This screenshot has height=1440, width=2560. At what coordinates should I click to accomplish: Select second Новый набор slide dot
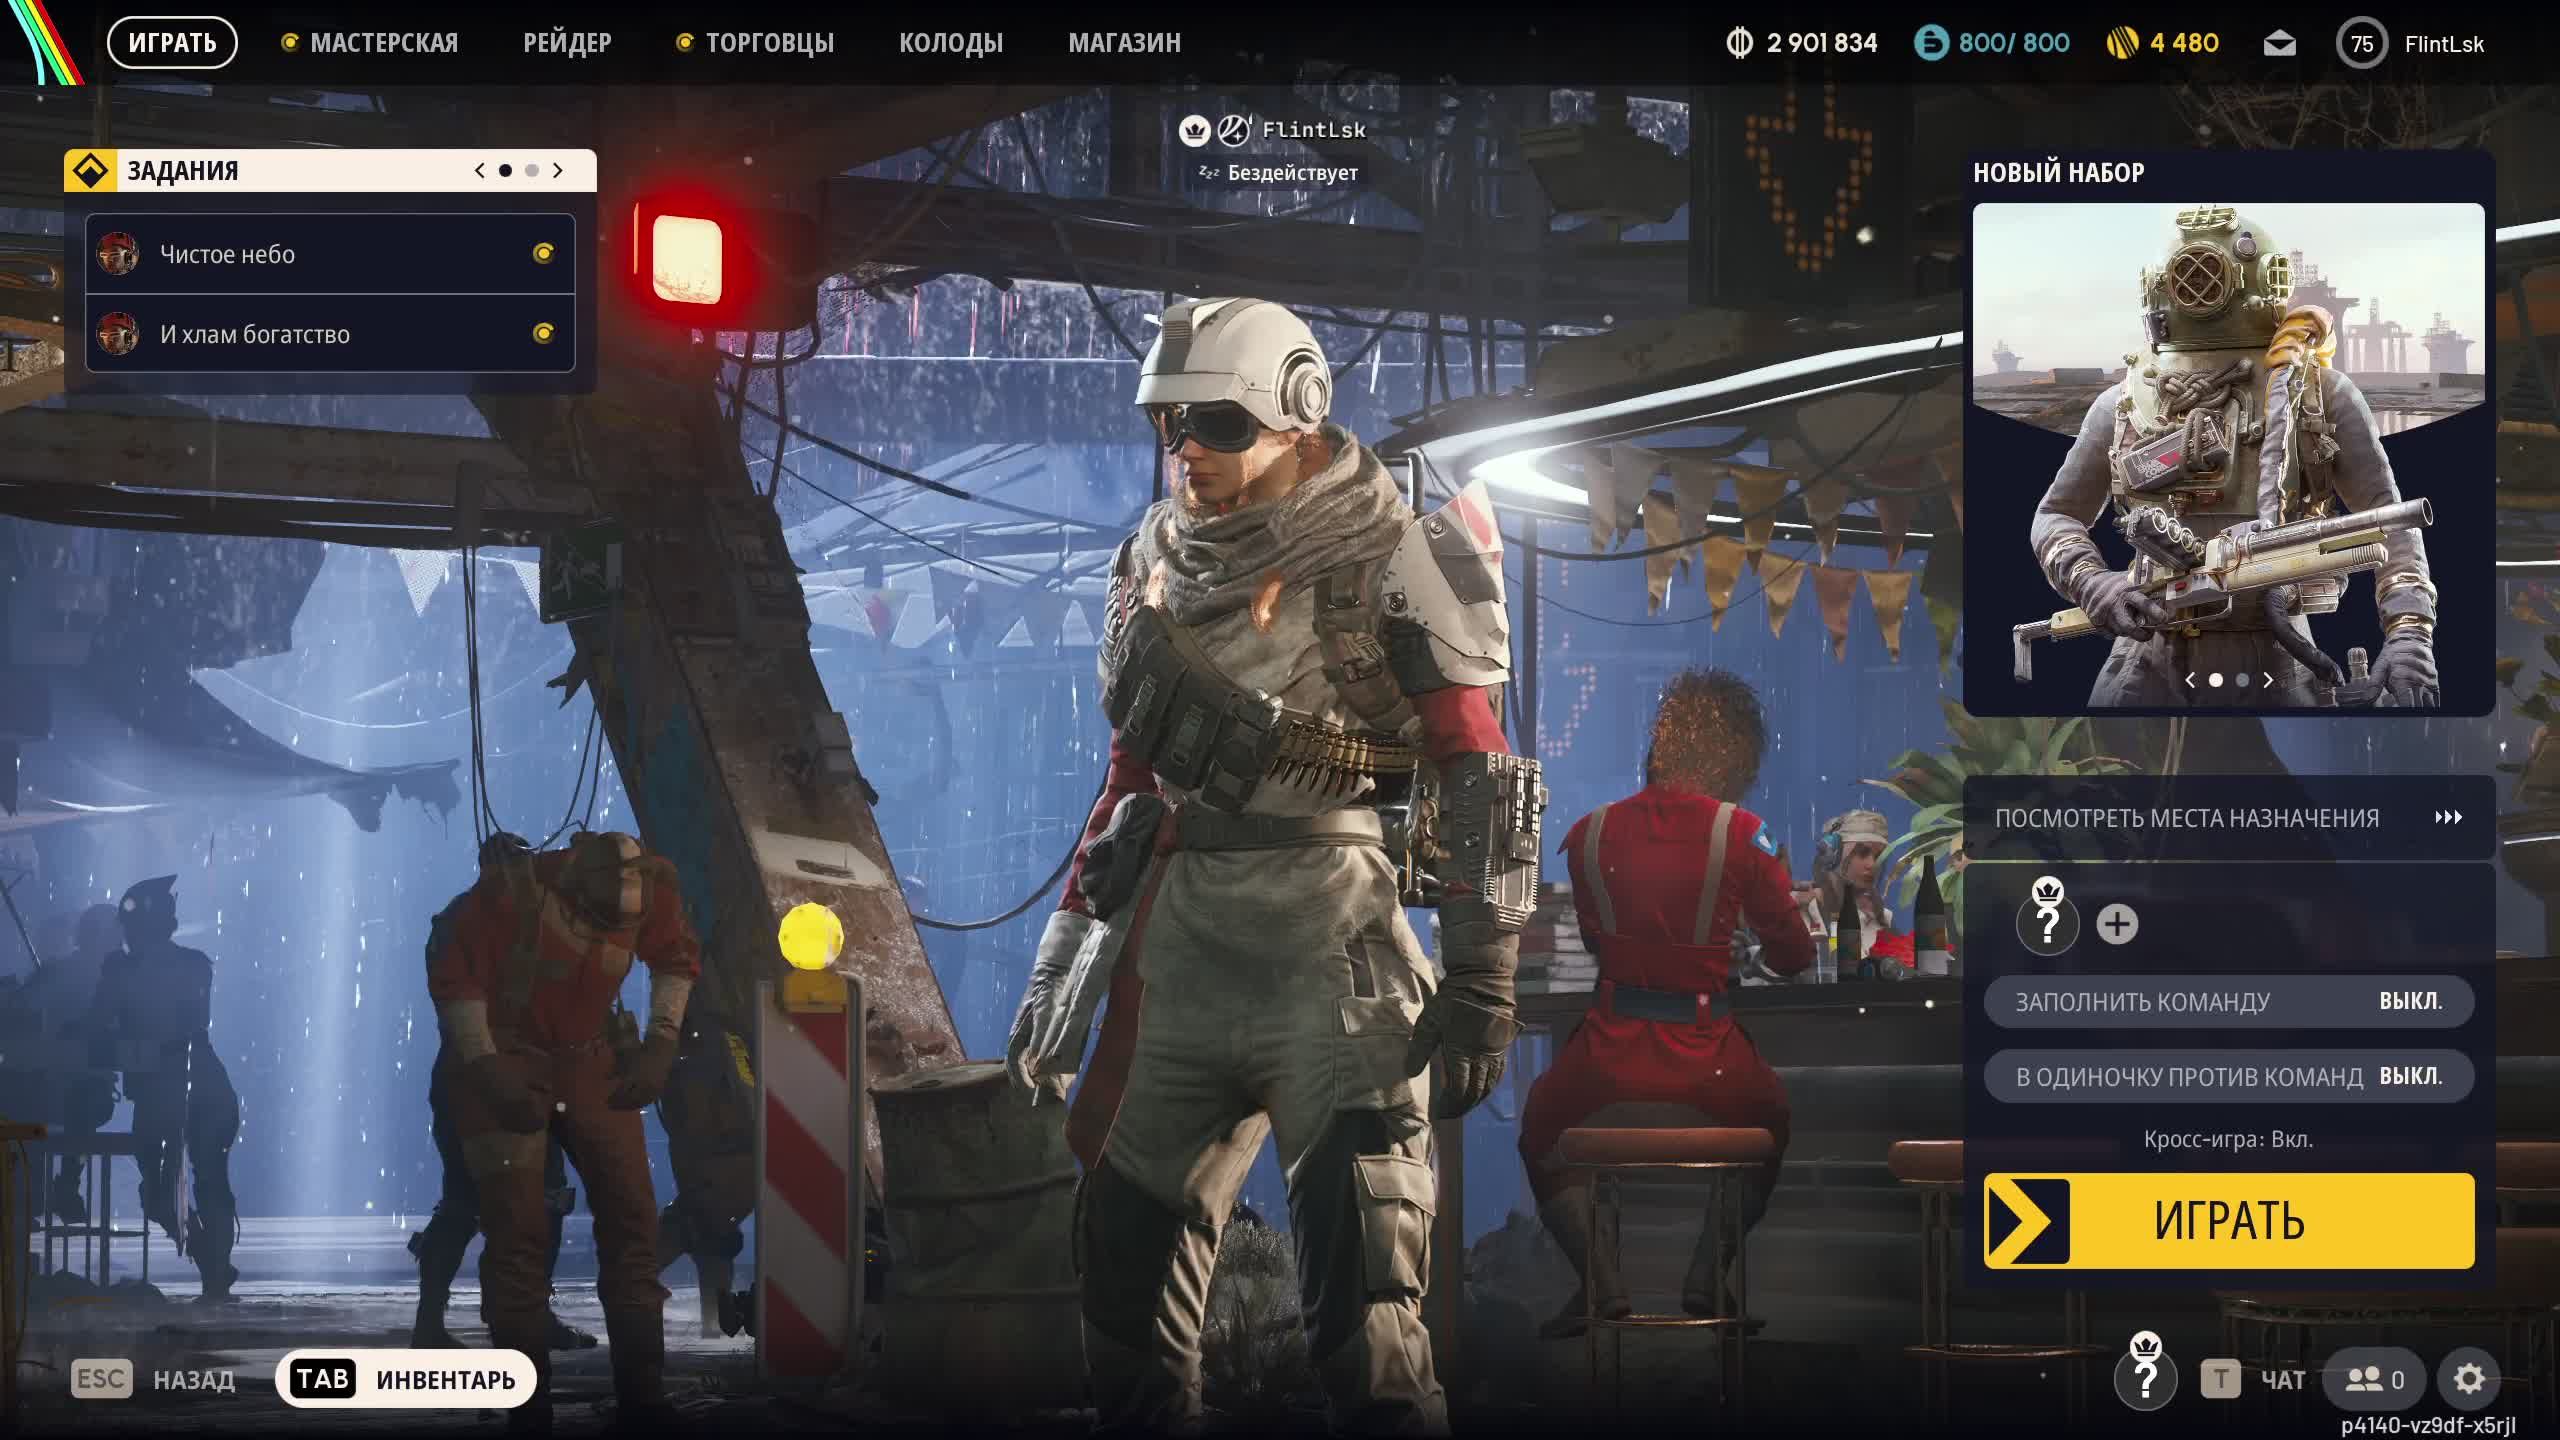click(2242, 680)
